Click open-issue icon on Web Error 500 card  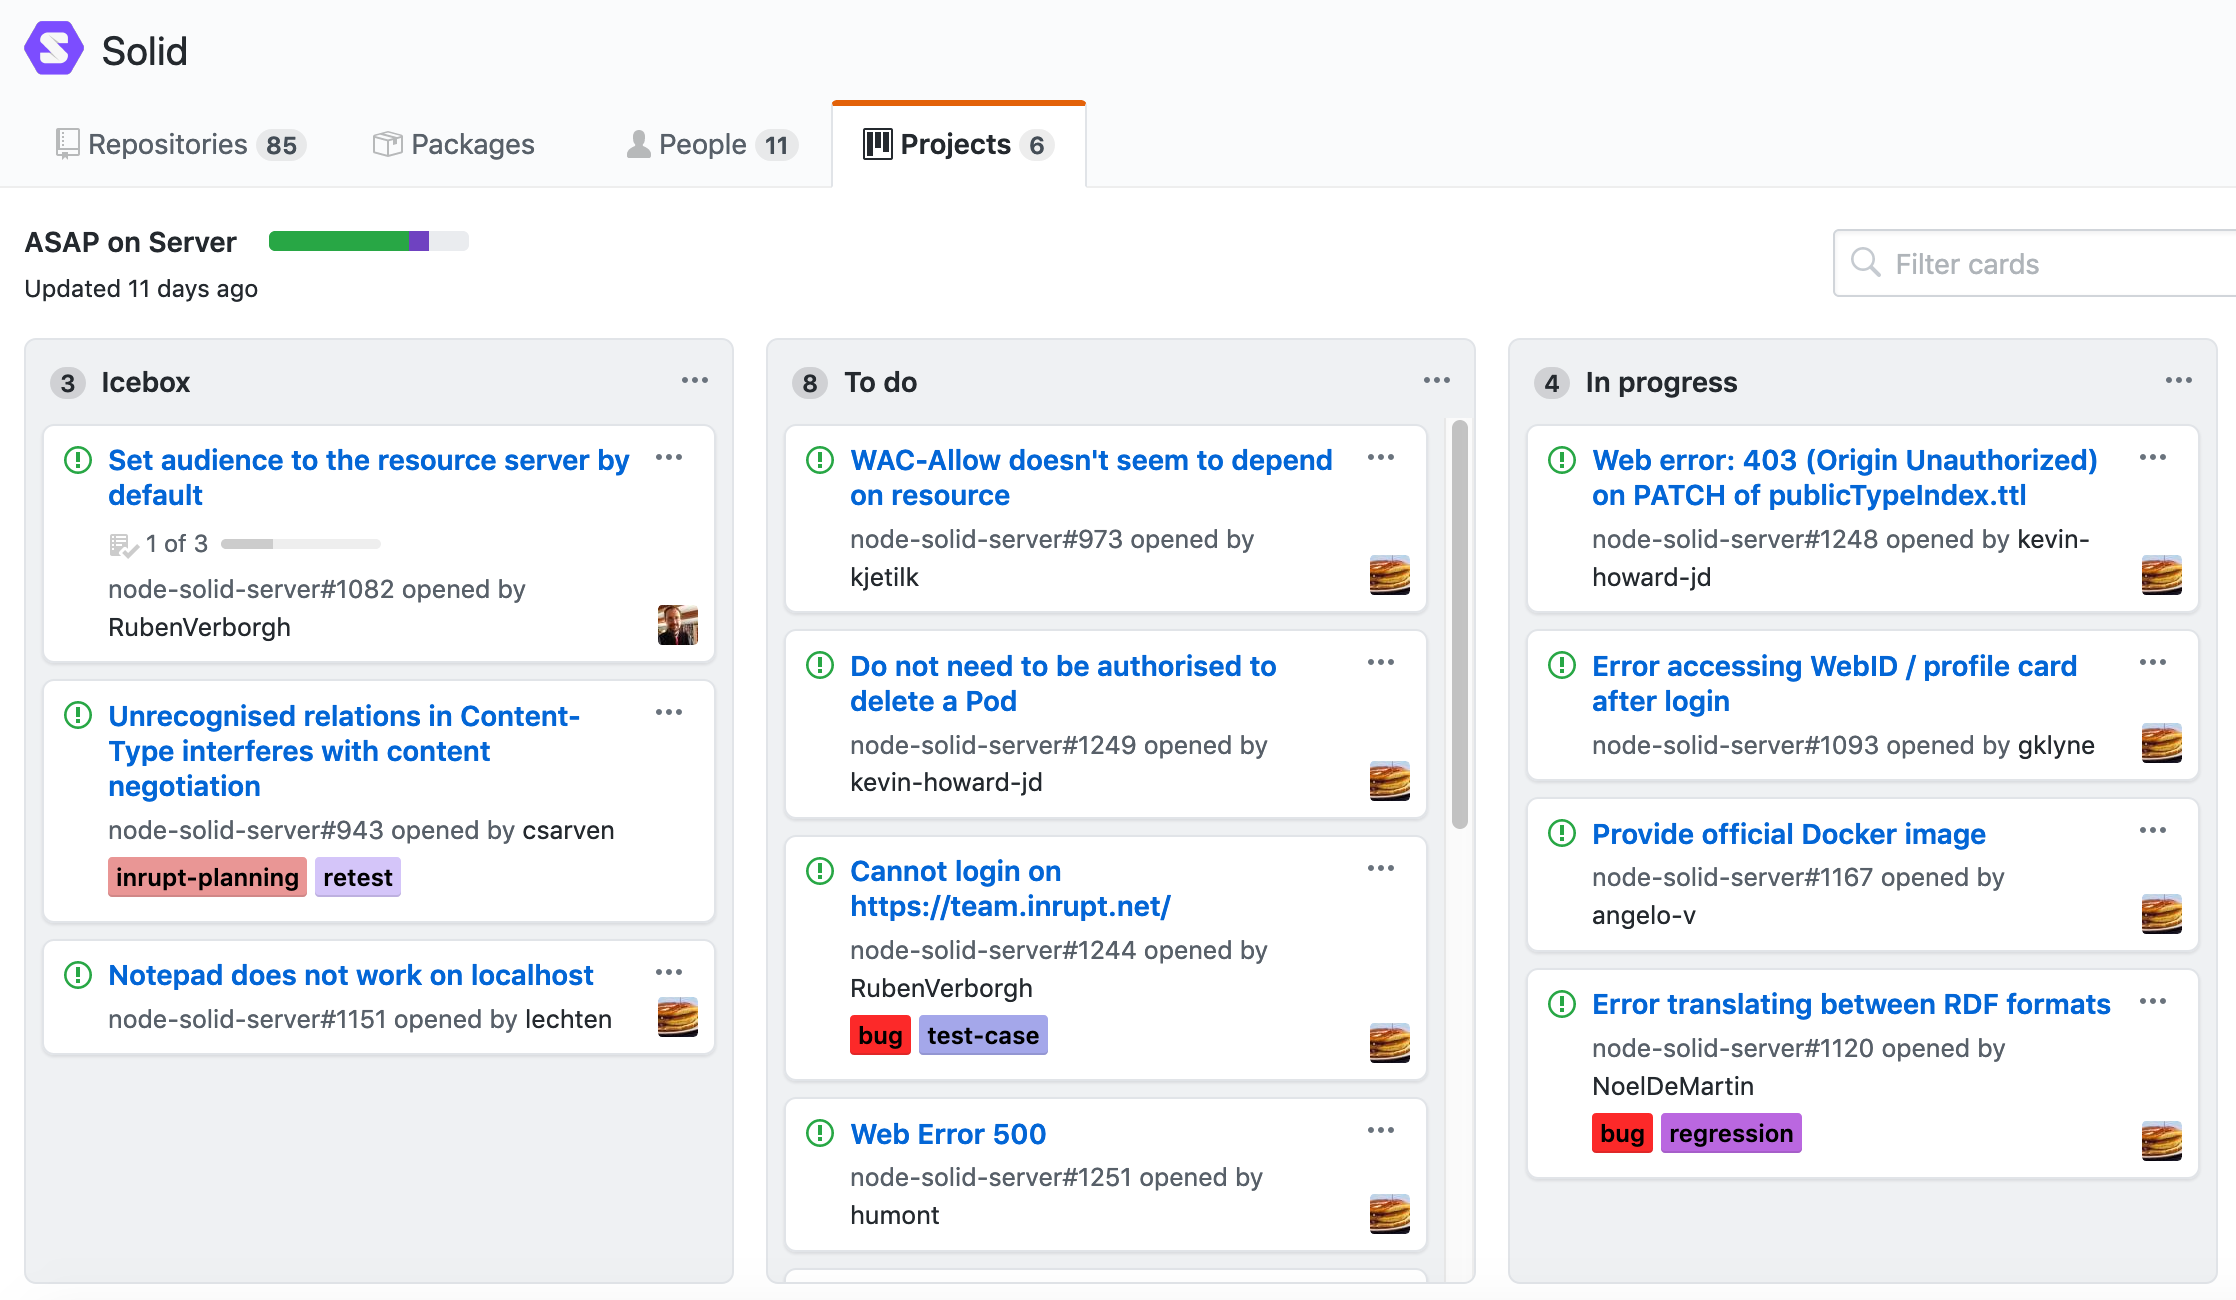click(820, 1133)
